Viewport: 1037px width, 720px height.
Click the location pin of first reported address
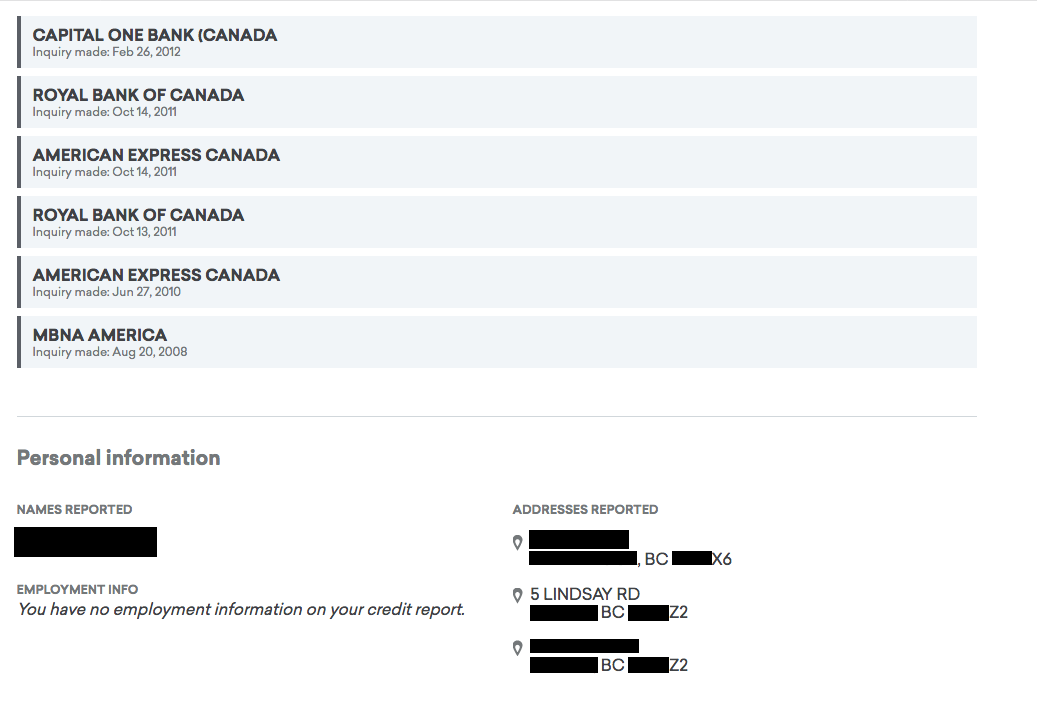point(517,543)
